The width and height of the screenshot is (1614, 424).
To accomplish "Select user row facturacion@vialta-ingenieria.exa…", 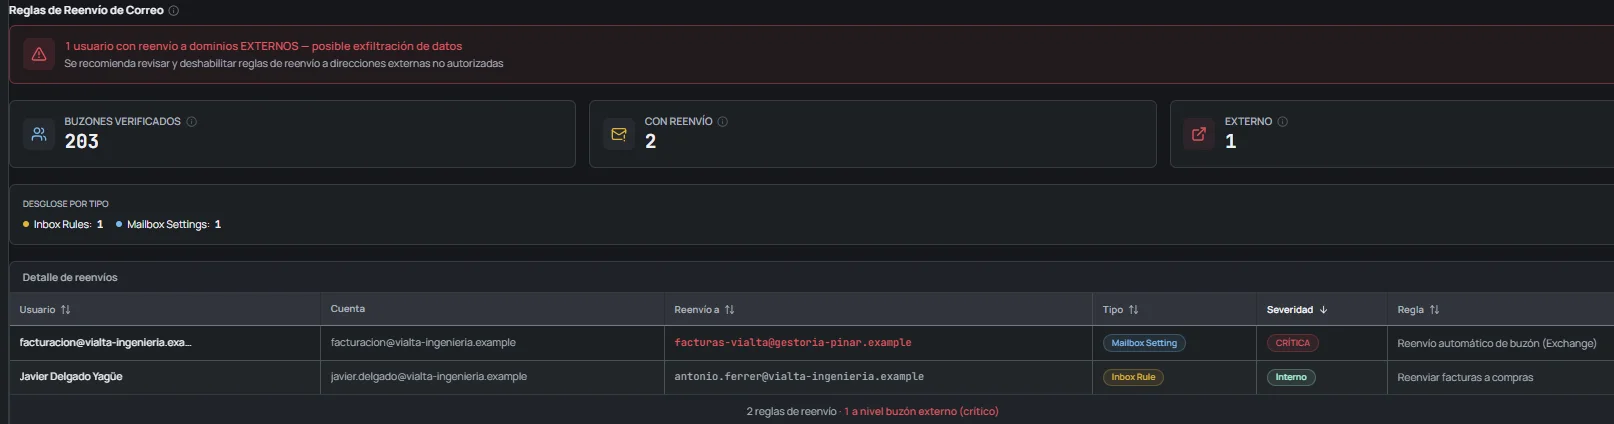I will 105,343.
